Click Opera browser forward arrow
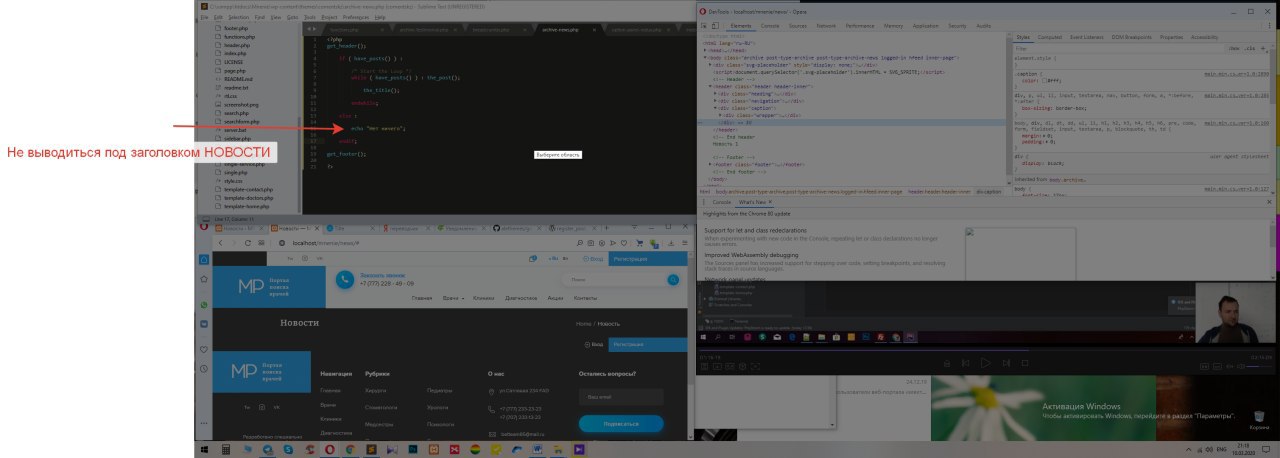This screenshot has height=458, width=1280. [234, 243]
